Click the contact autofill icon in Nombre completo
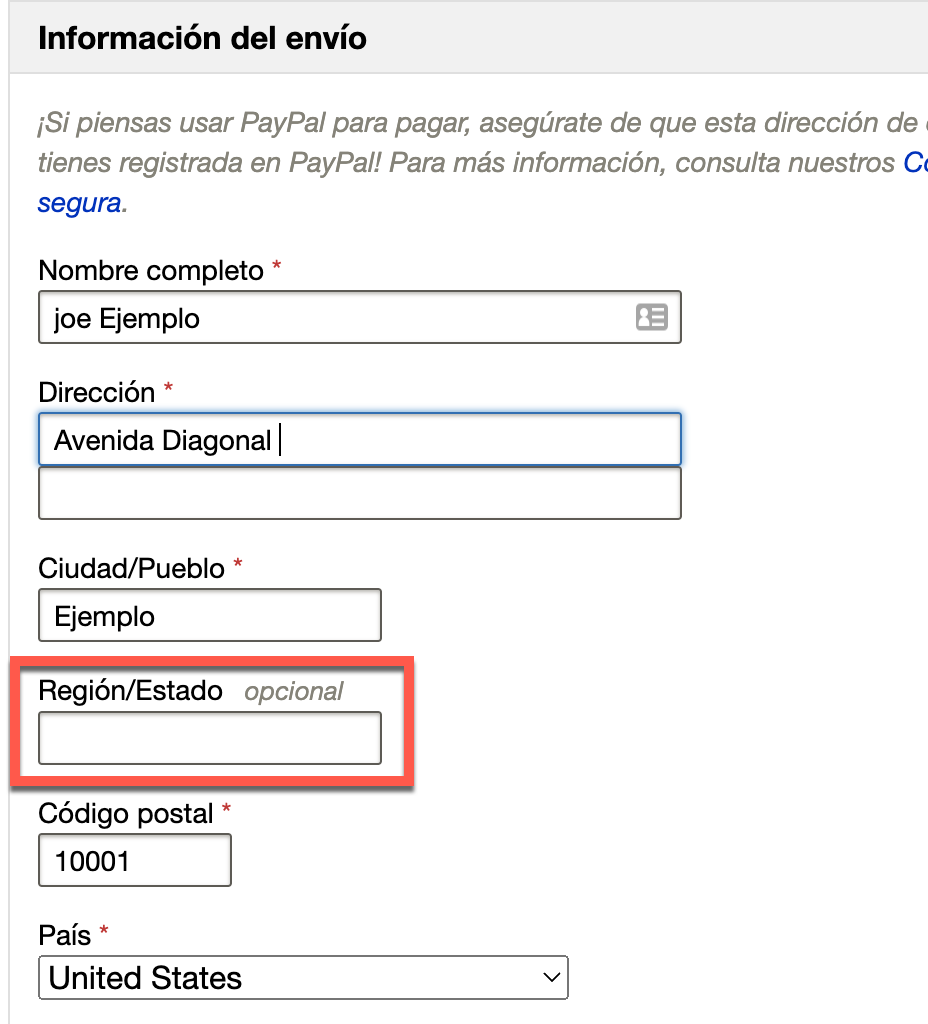Screen dimensions: 928x1024 pyautogui.click(x=651, y=317)
